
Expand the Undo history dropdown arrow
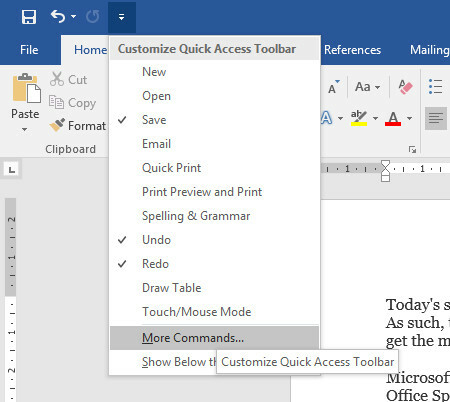coord(74,17)
